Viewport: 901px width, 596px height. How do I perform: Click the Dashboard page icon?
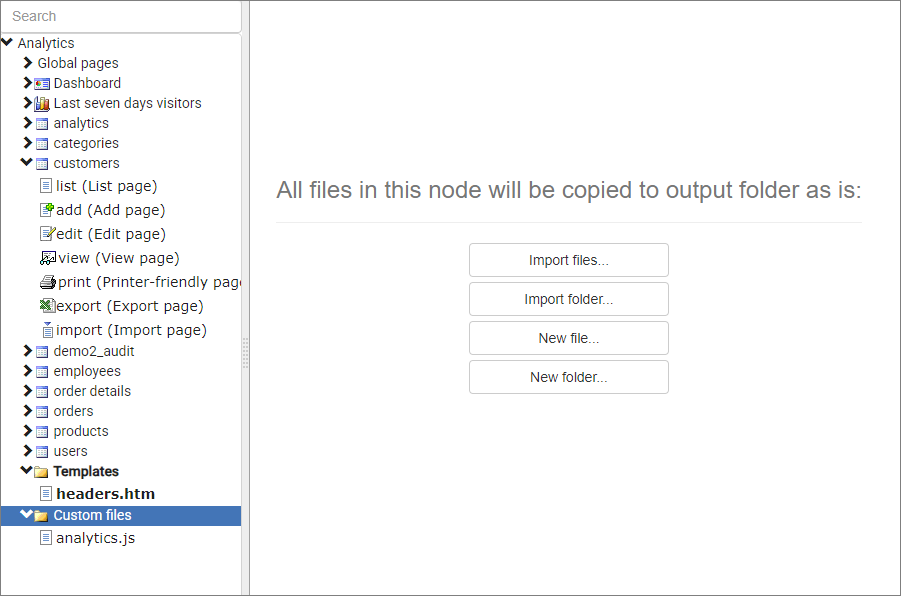pos(42,84)
